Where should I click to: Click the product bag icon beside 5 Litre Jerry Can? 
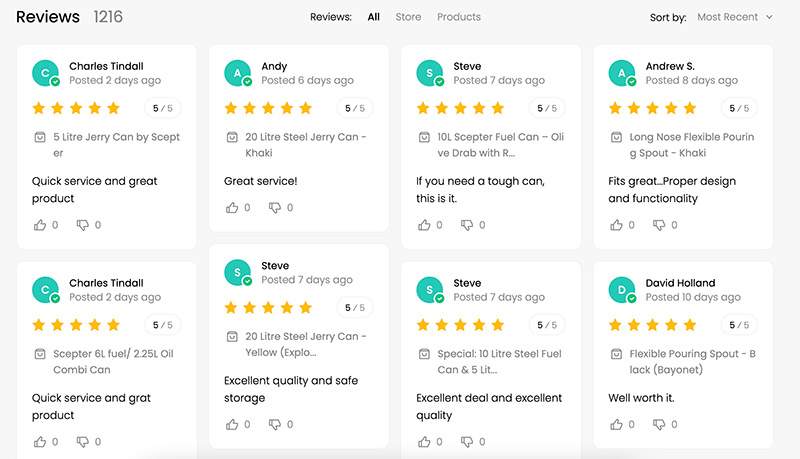click(x=40, y=137)
